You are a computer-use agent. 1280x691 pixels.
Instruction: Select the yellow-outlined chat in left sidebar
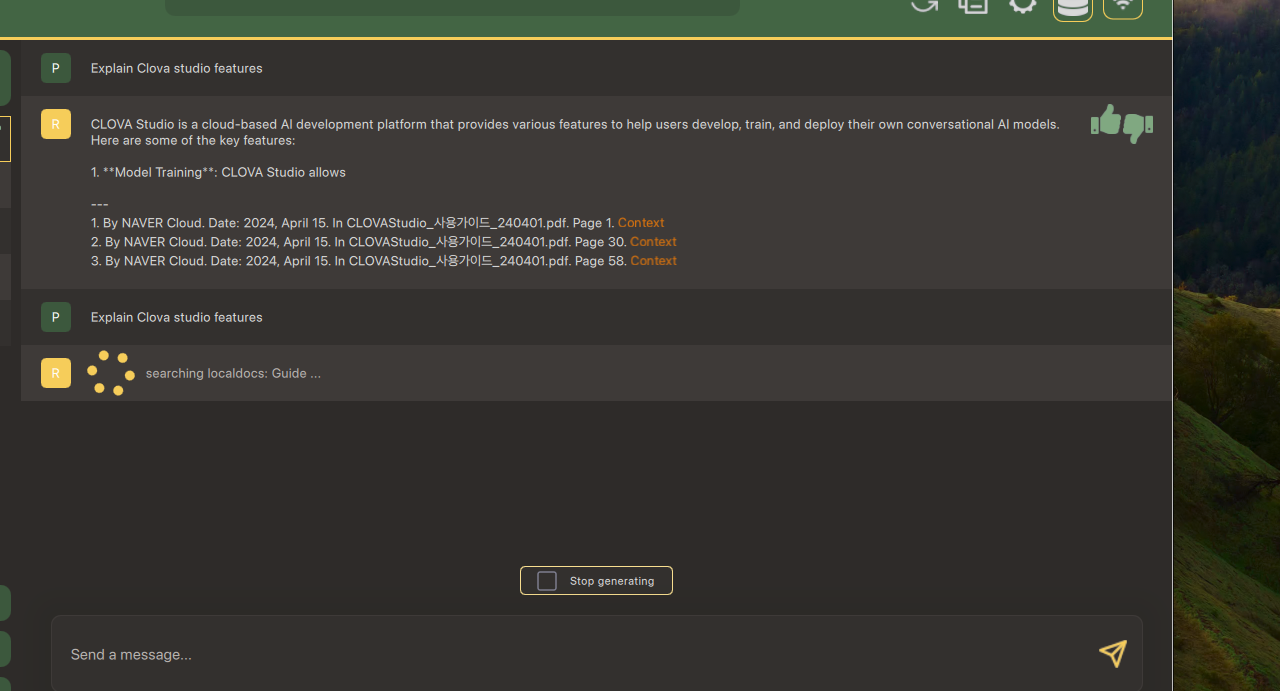[5, 138]
